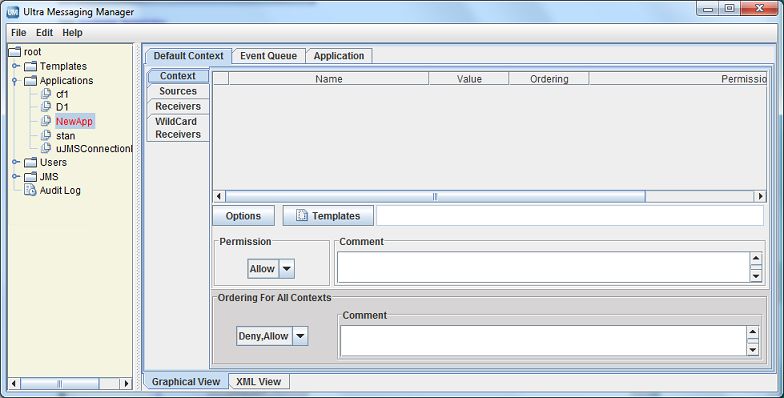Screen dimensions: 784x398
Task: Select the cf1 tree item label
Action: click(62, 94)
